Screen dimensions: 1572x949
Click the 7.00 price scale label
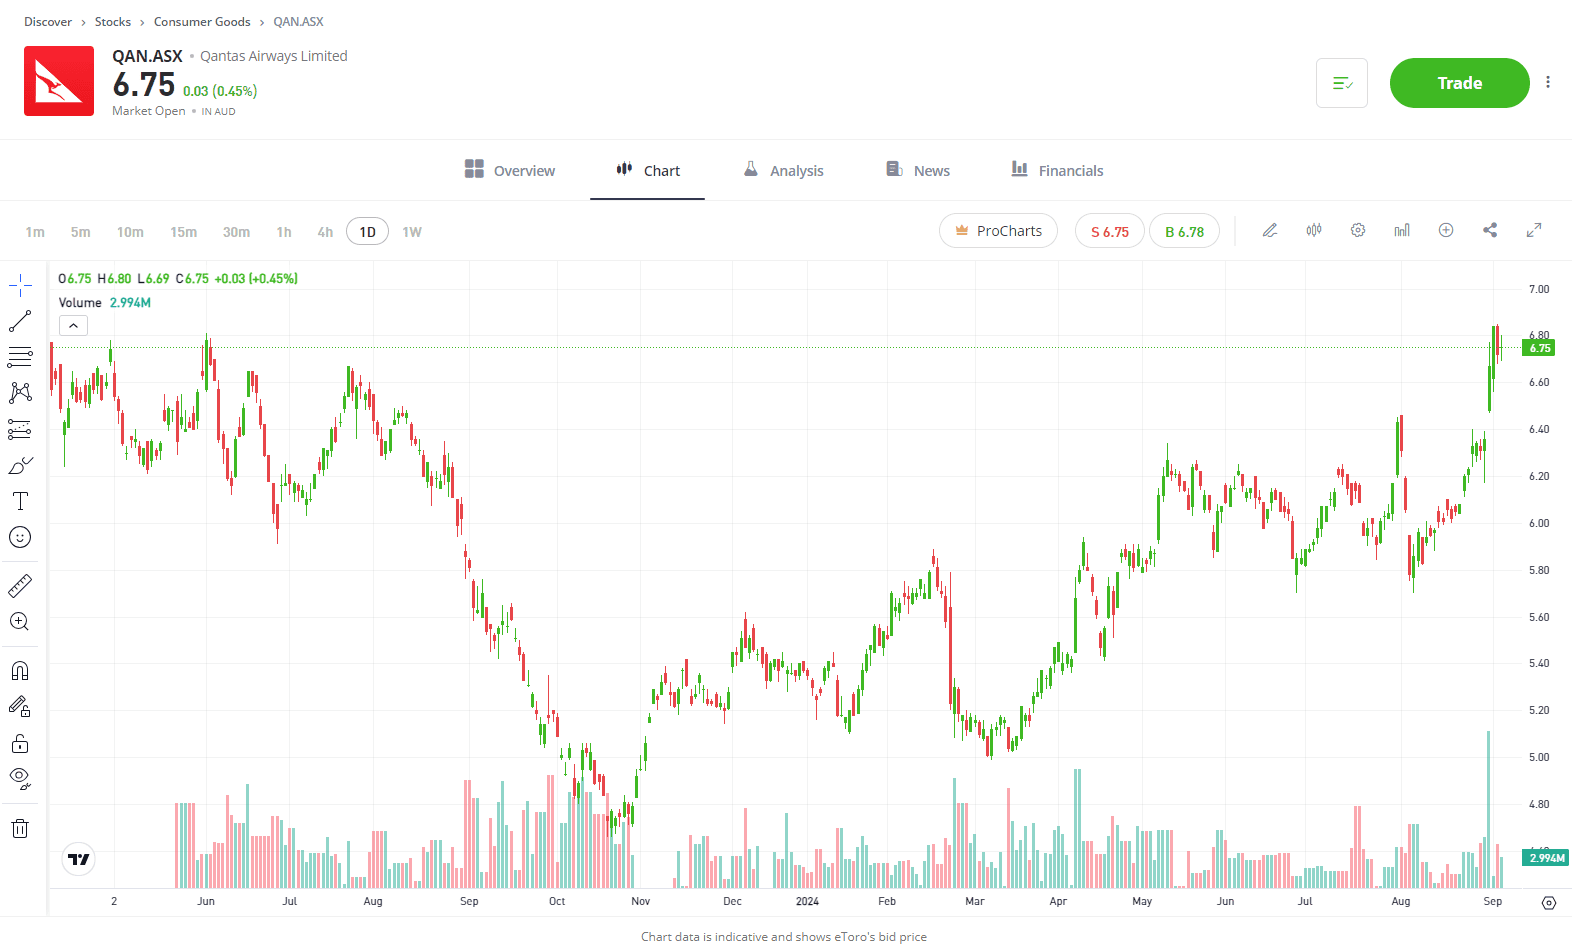[1539, 289]
